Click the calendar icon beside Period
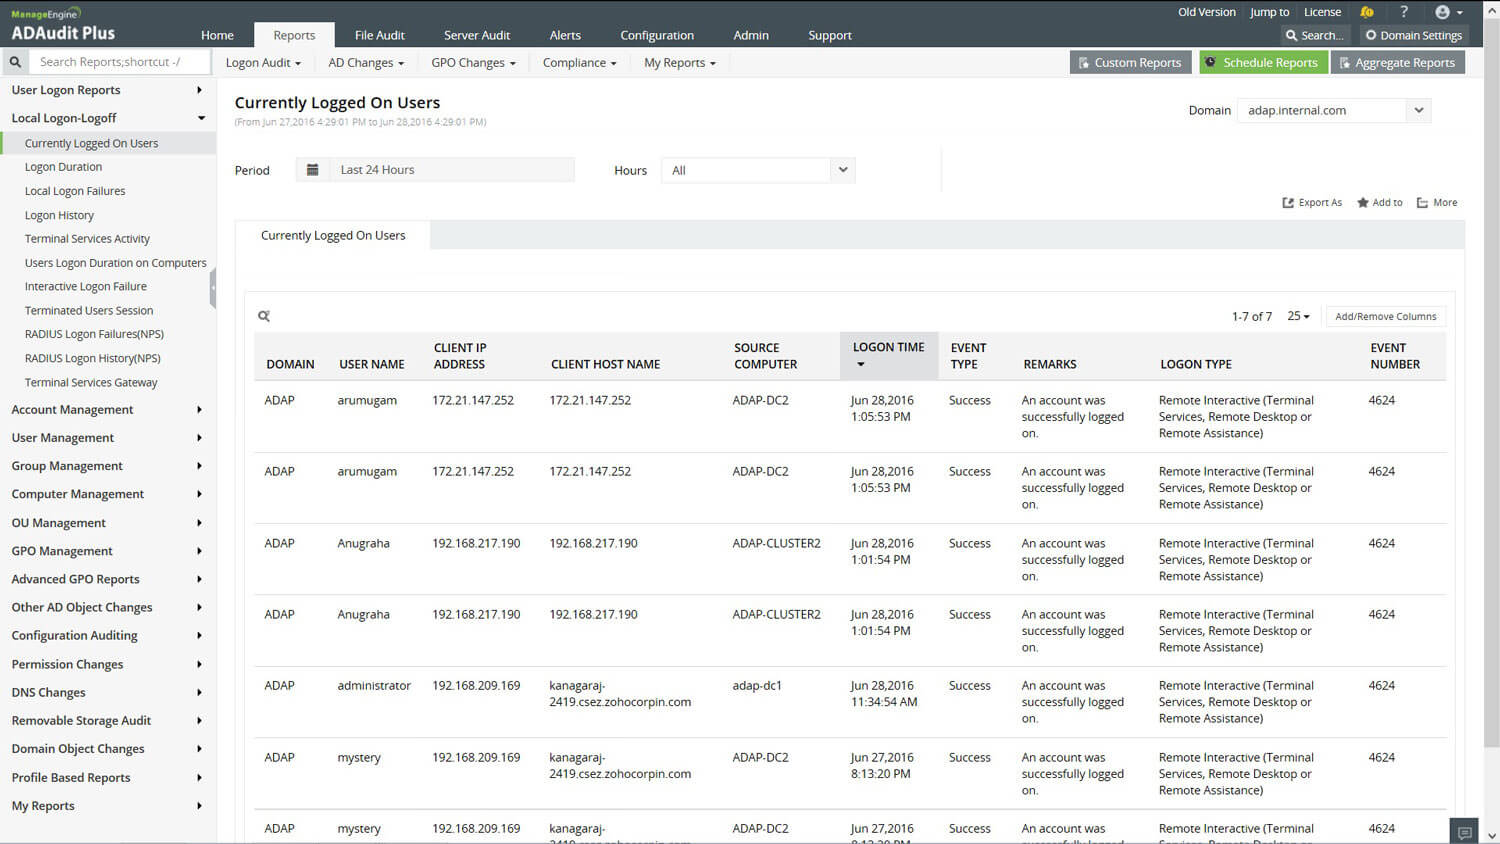The height and width of the screenshot is (844, 1500). pos(312,170)
